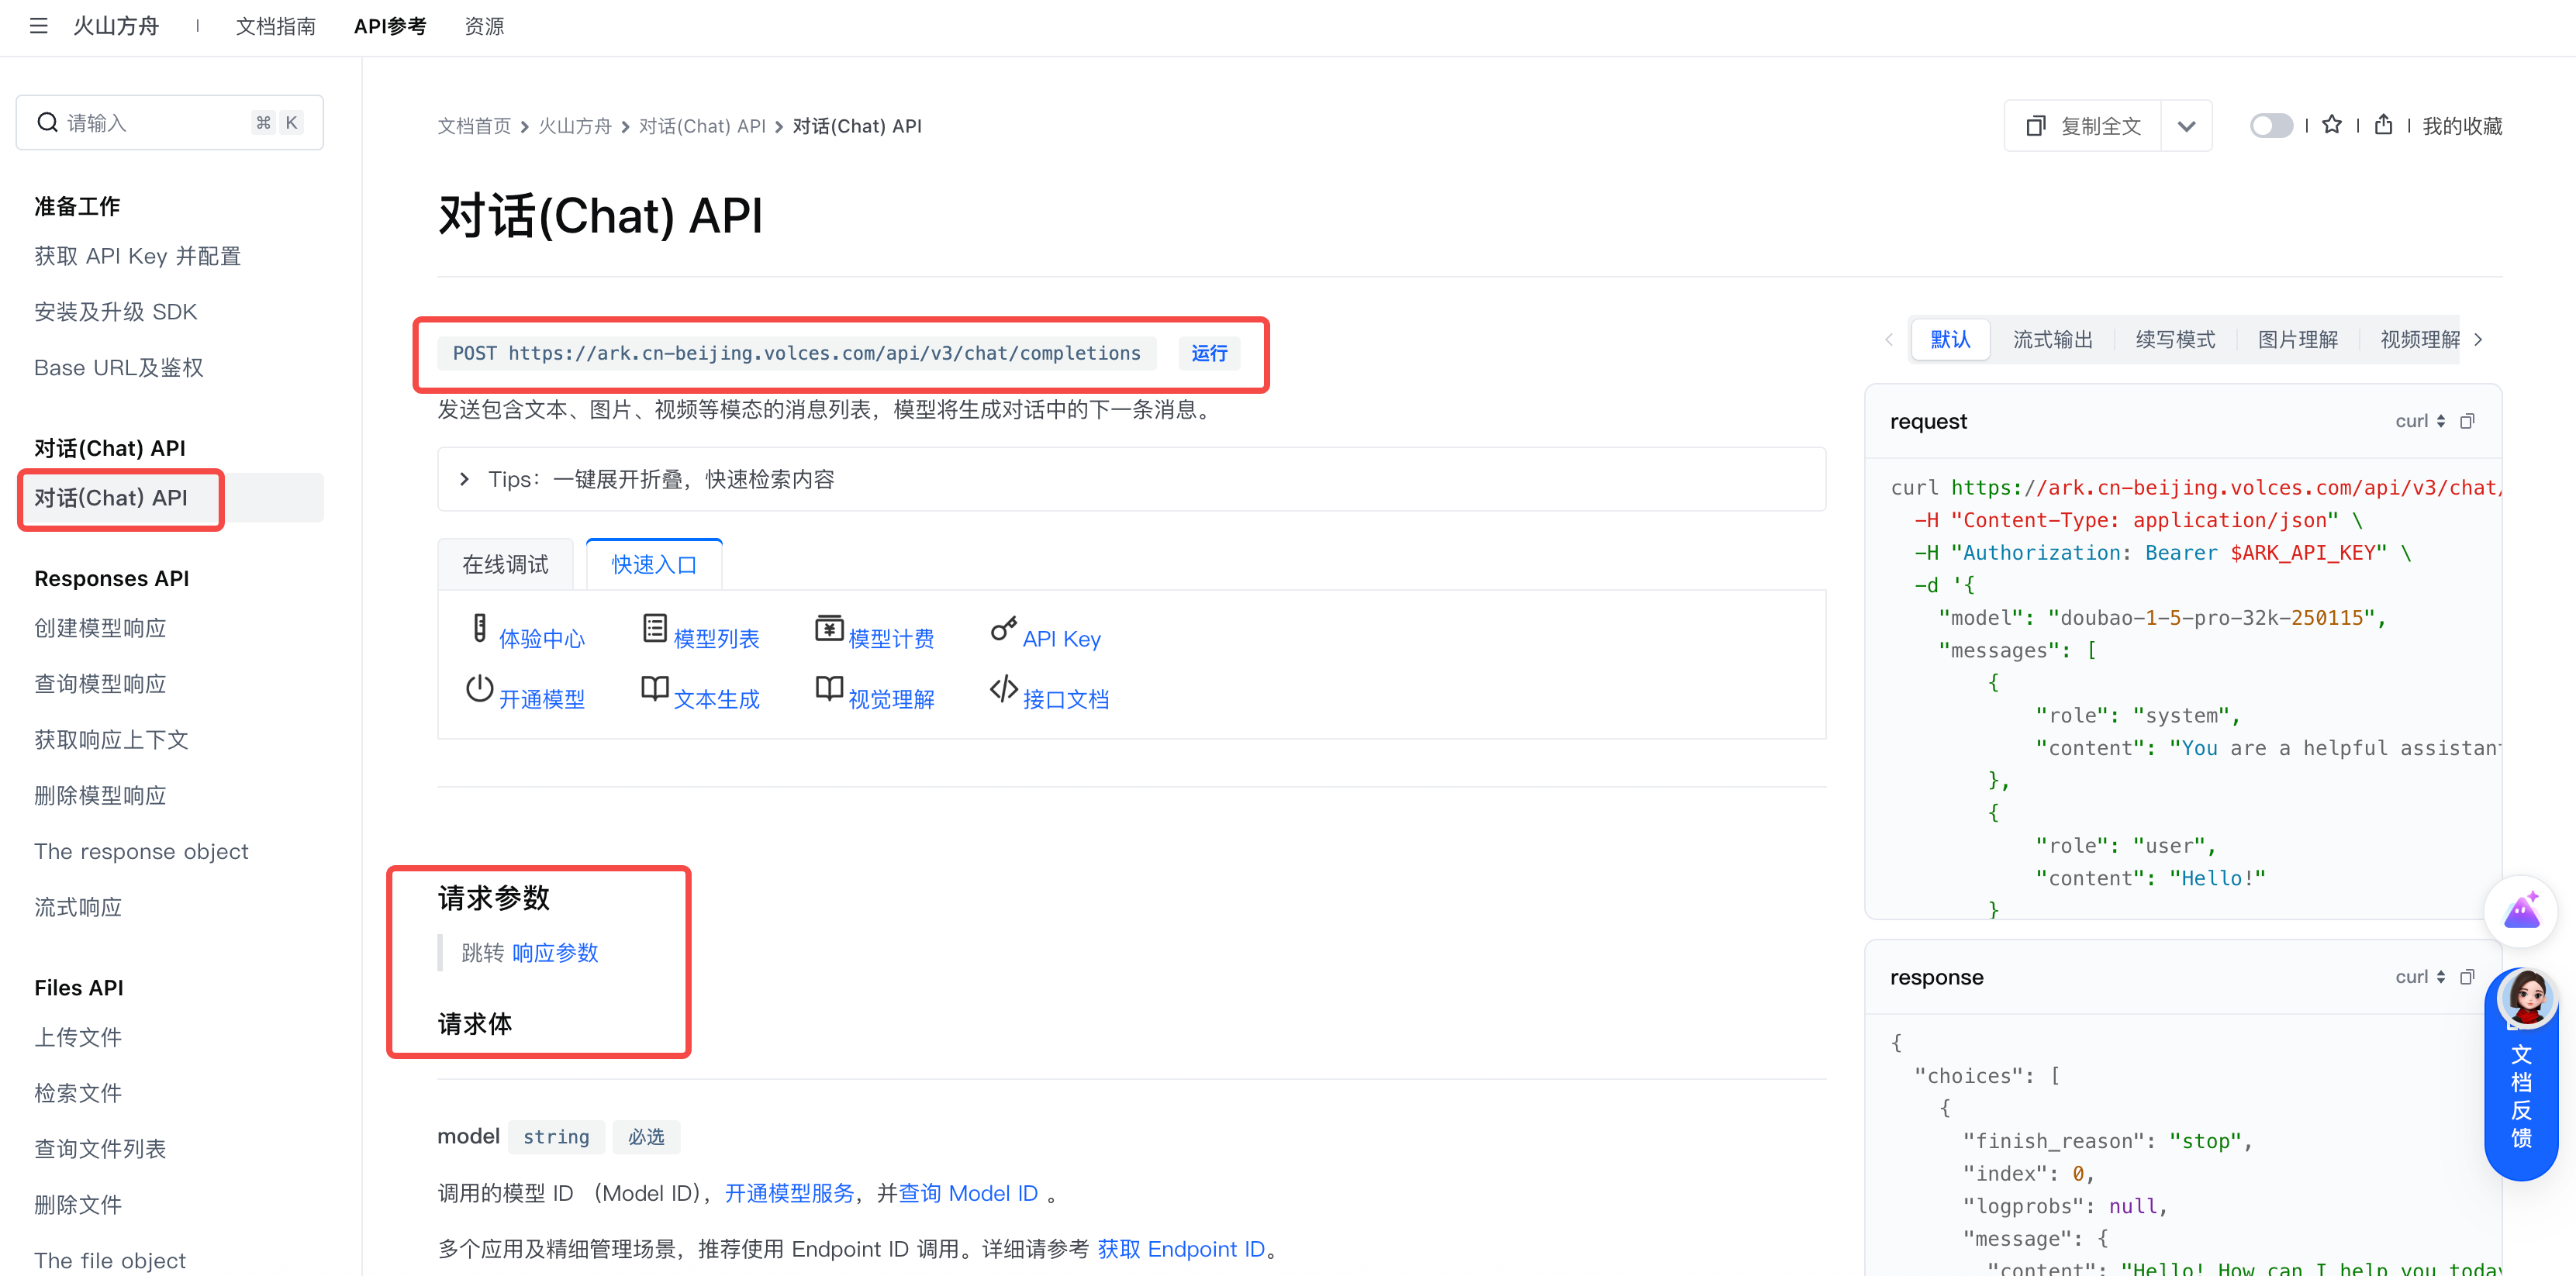This screenshot has width=2576, height=1276.
Task: Open the hamburger navigation menu
Action: point(39,26)
